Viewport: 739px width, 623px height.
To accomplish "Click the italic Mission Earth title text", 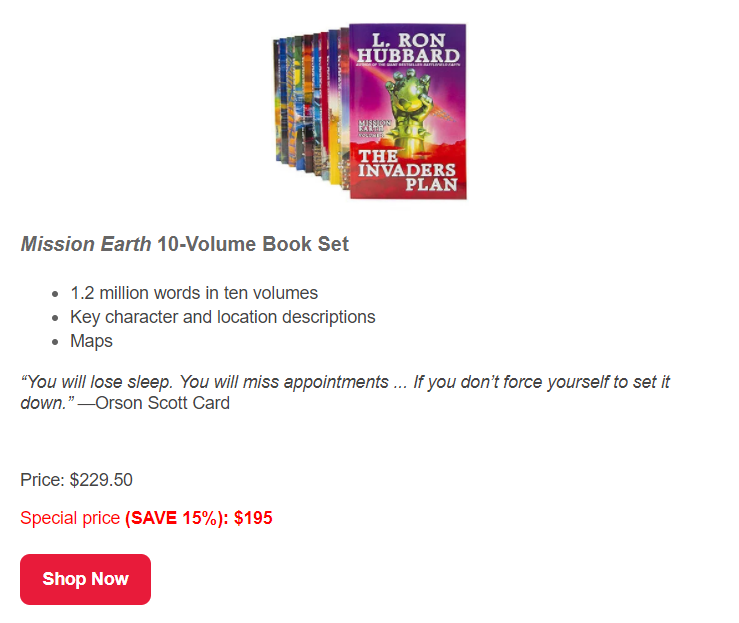I will [x=86, y=245].
